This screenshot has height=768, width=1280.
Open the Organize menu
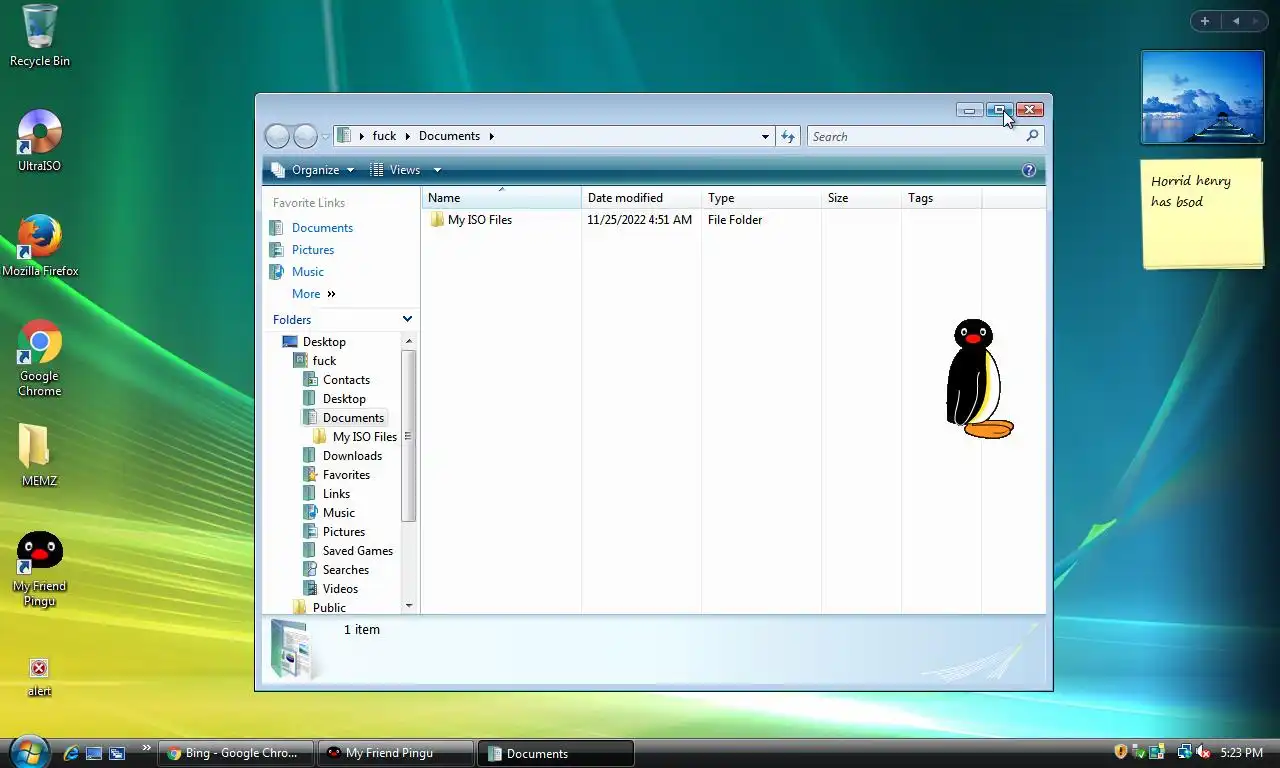pos(313,170)
